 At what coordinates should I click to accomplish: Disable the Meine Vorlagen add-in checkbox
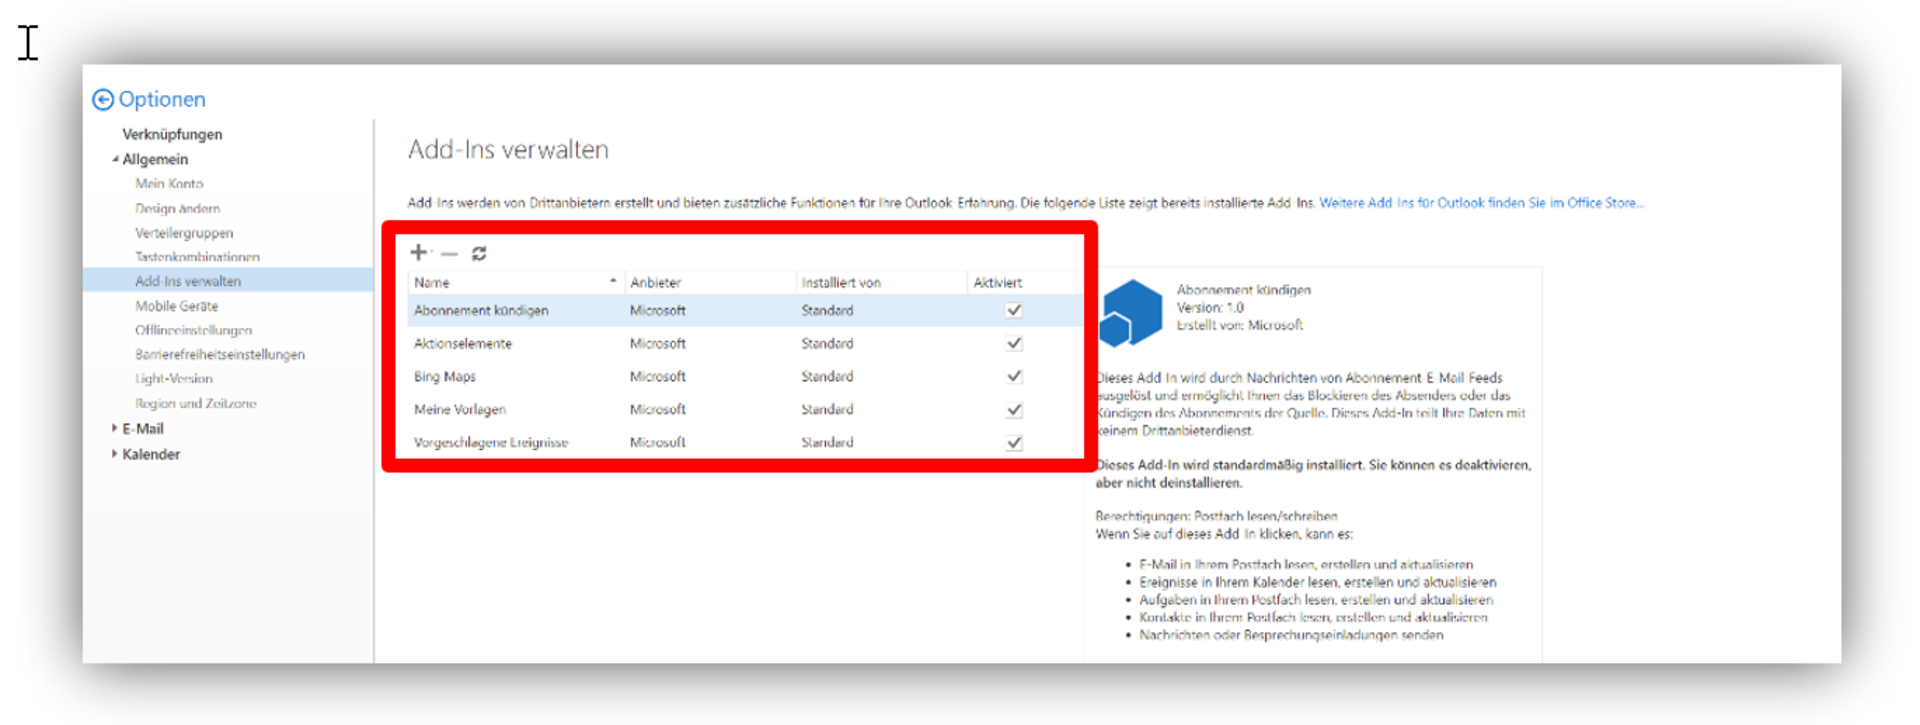[x=1014, y=409]
